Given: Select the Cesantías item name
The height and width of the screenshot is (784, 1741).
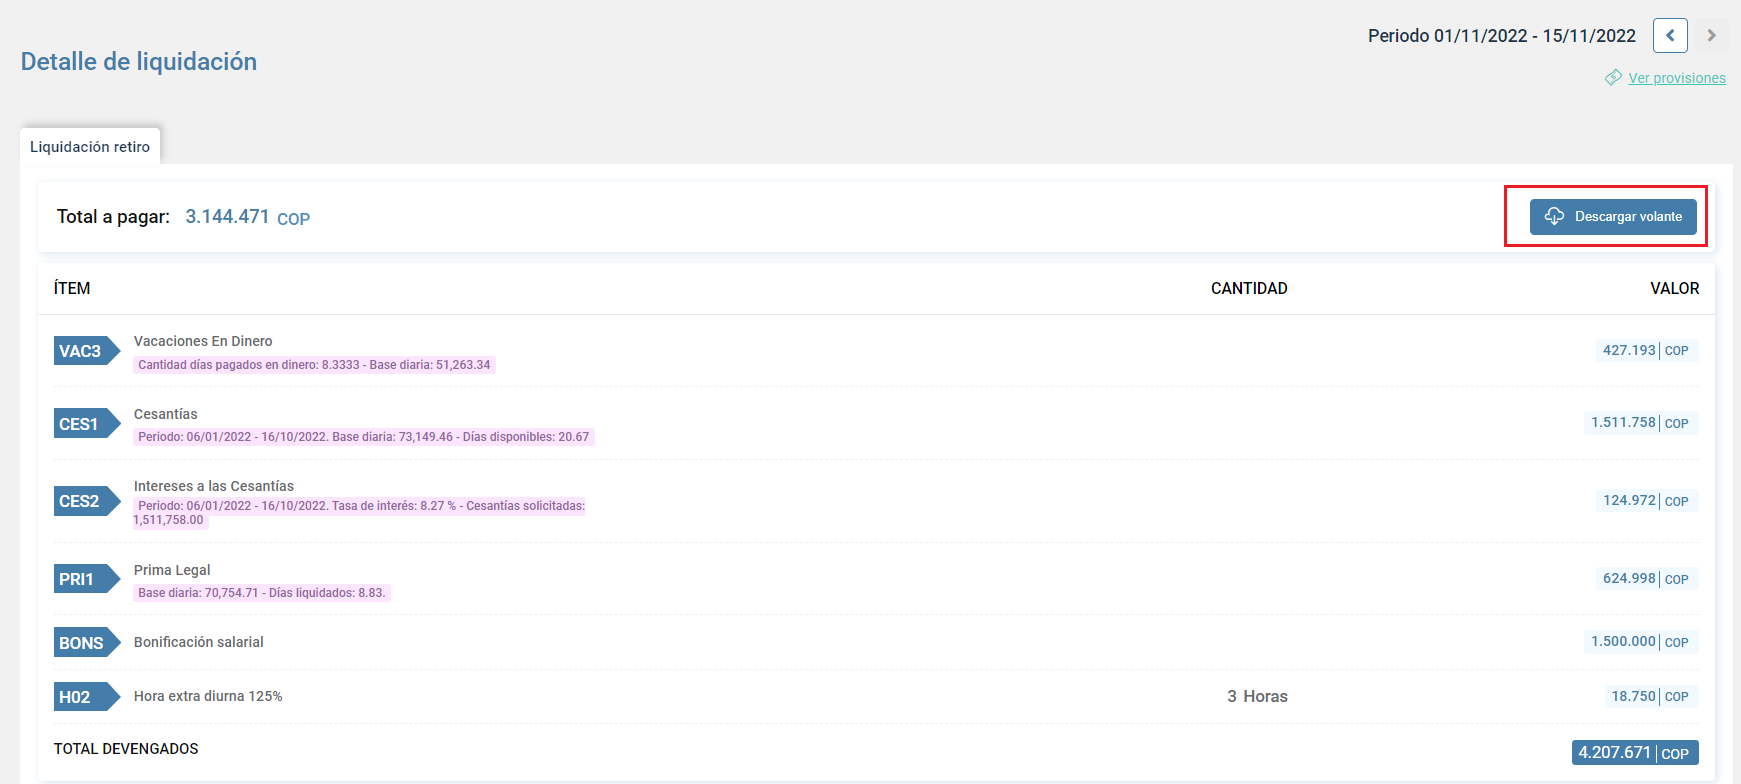Looking at the screenshot, I should 165,414.
